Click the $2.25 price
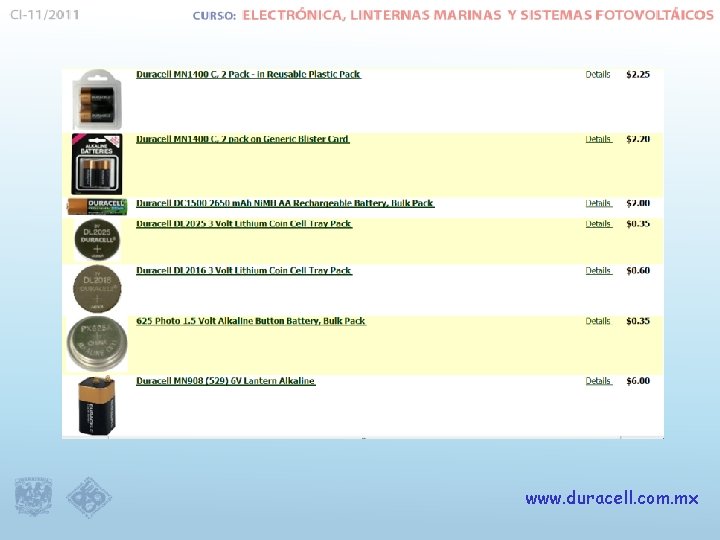Screen dimensions: 720x540 [x=638, y=75]
